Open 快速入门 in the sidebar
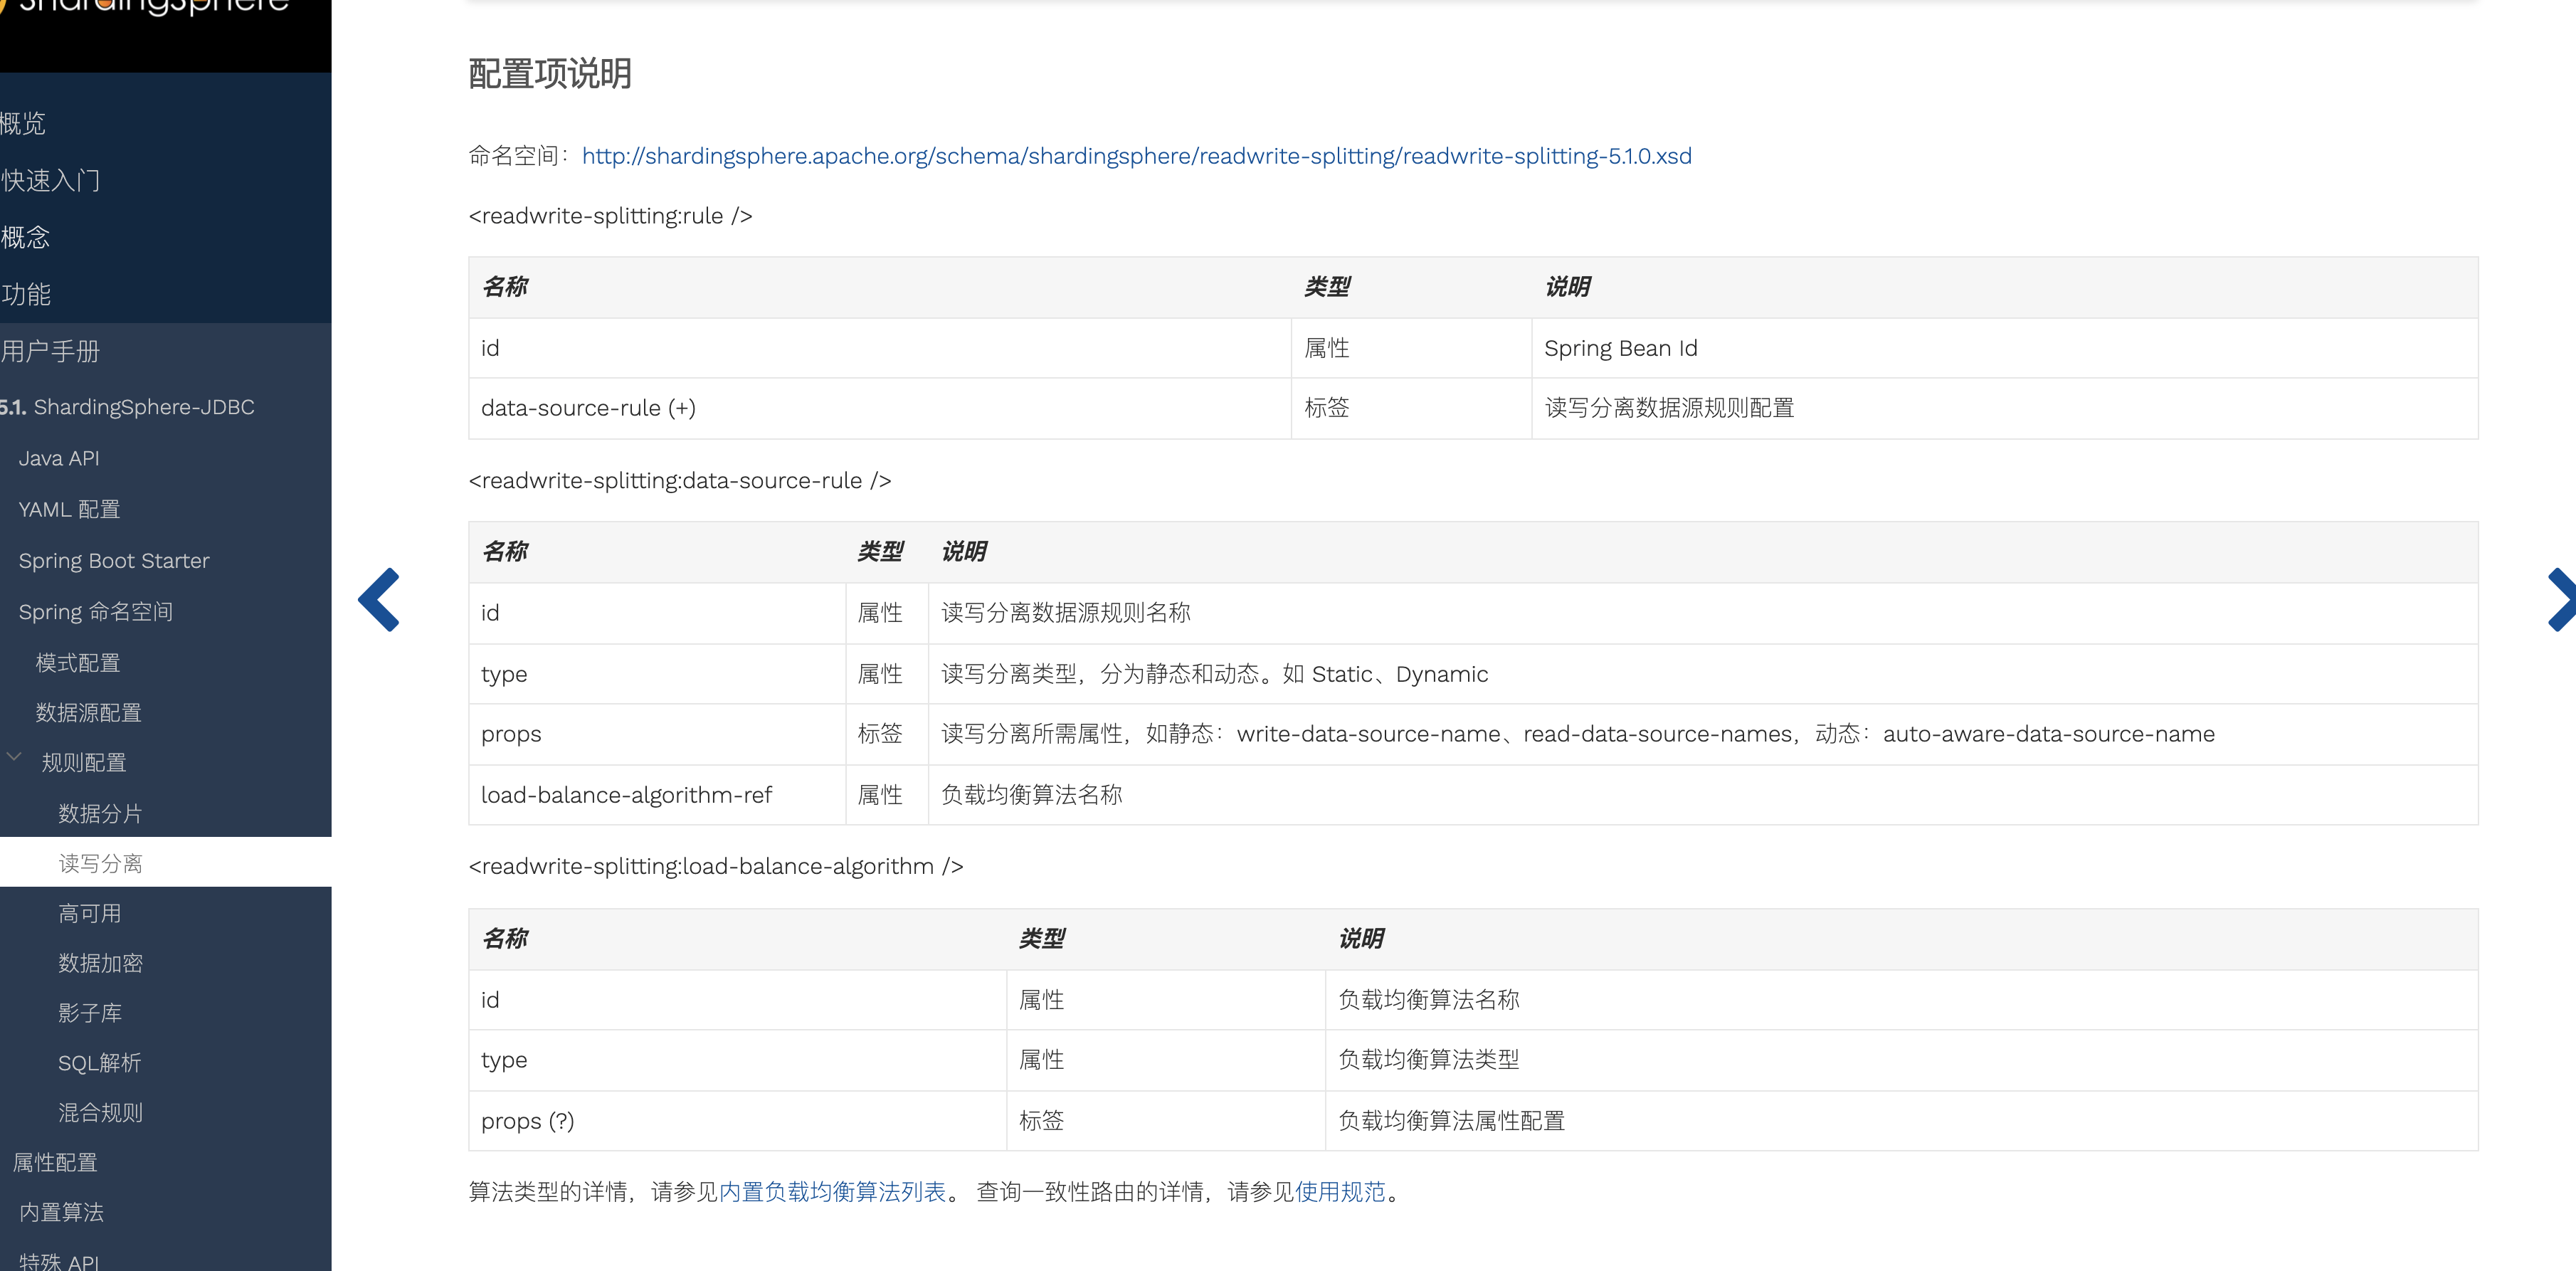 pos(50,180)
